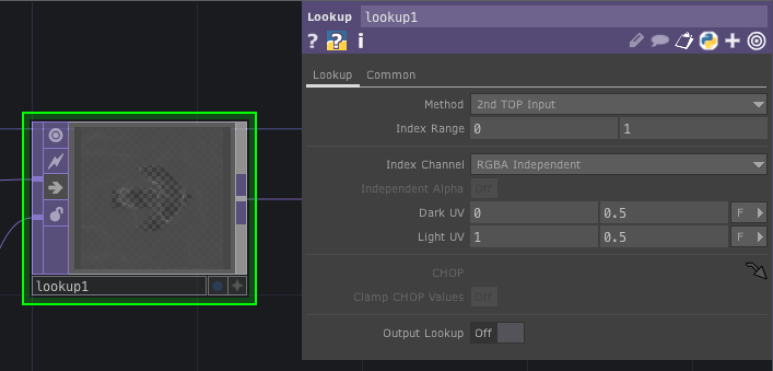Switch to the Common tab

[391, 75]
